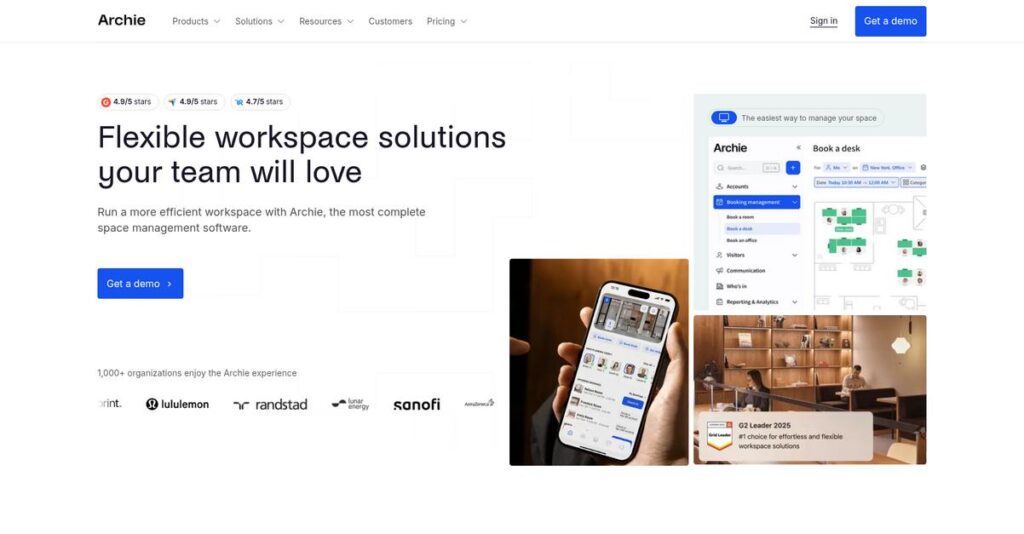Screen dimensions: 1024x534
Task: Click the header Get a demo button
Action: click(890, 21)
